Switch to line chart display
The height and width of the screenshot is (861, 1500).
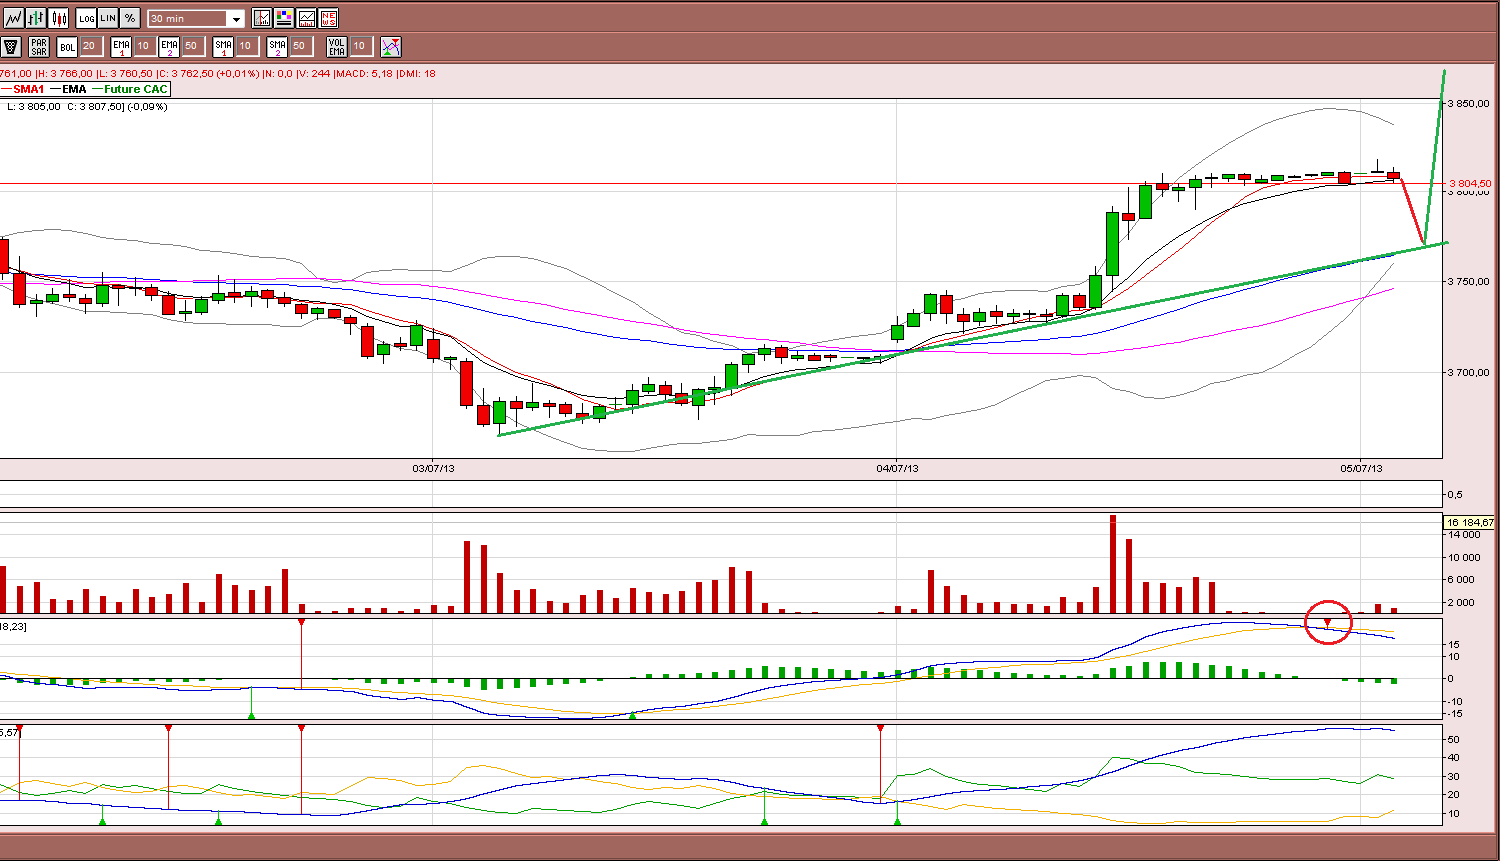click(13, 18)
